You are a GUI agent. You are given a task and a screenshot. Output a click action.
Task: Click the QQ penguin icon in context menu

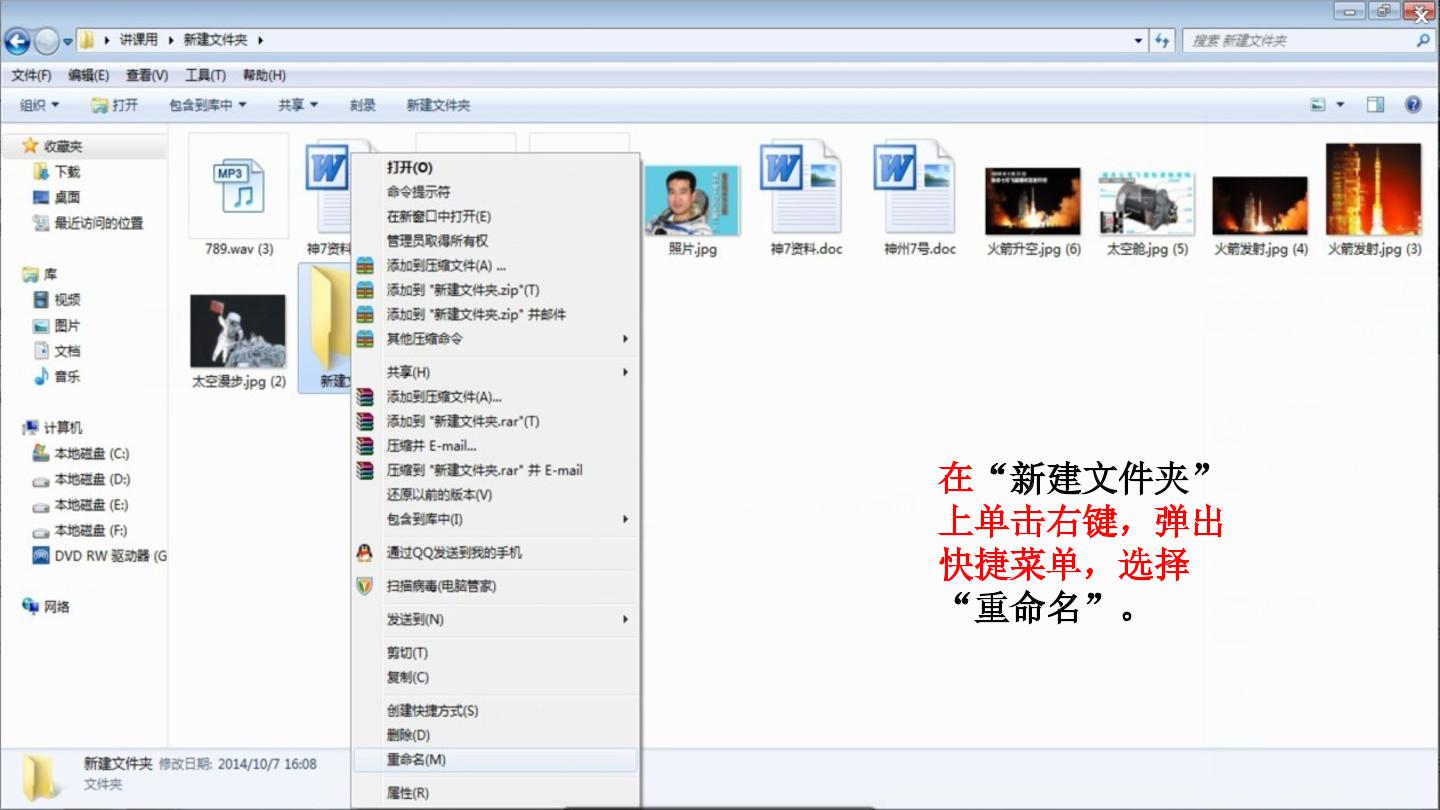(x=365, y=553)
